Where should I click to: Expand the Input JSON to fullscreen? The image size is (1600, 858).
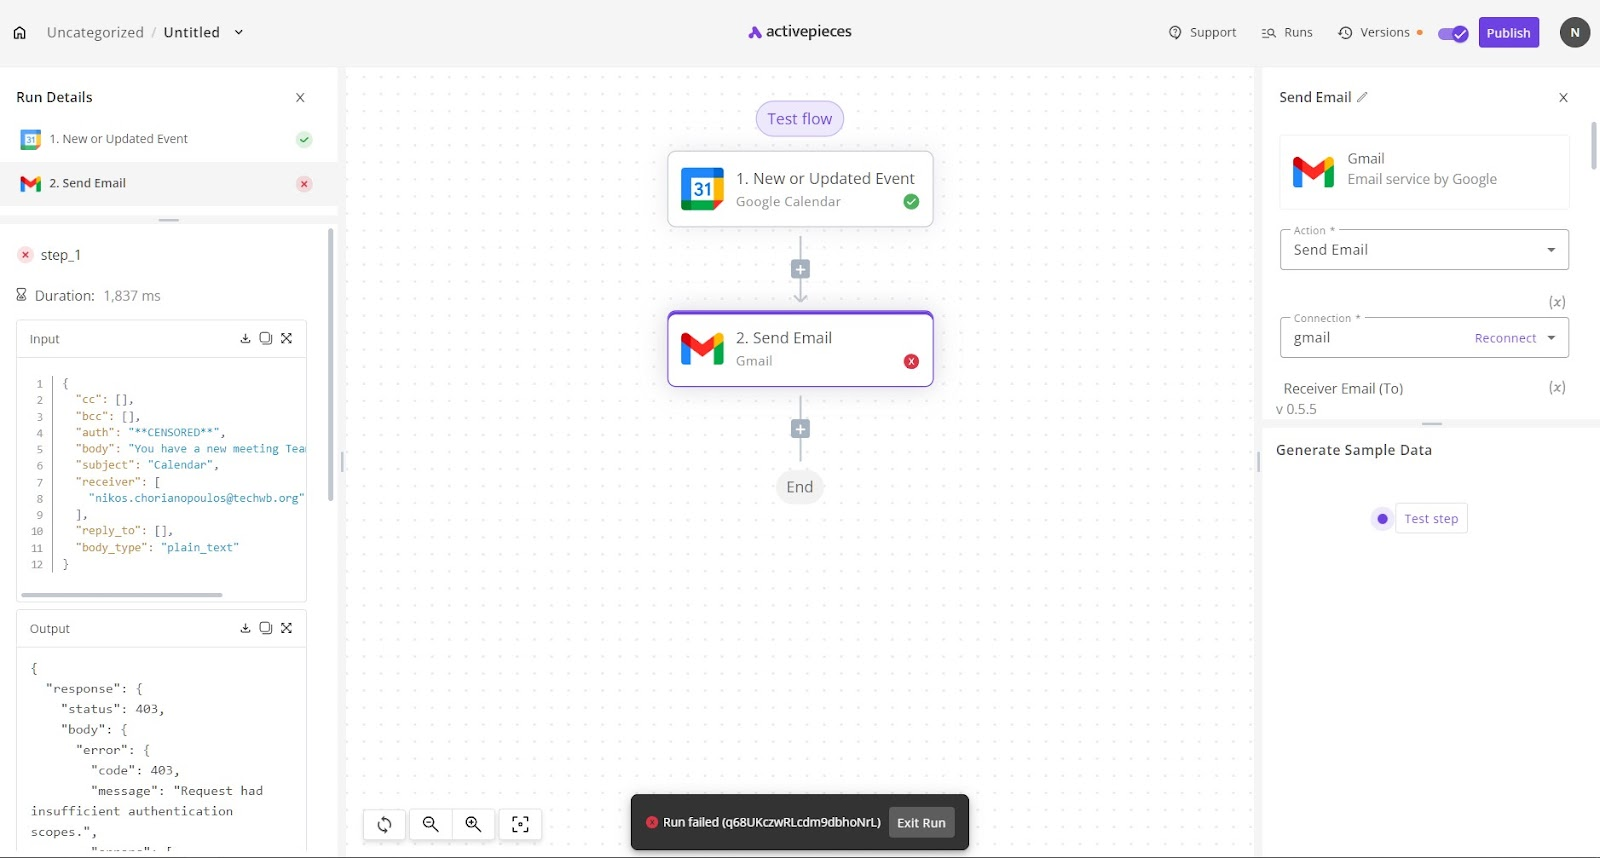pos(287,338)
